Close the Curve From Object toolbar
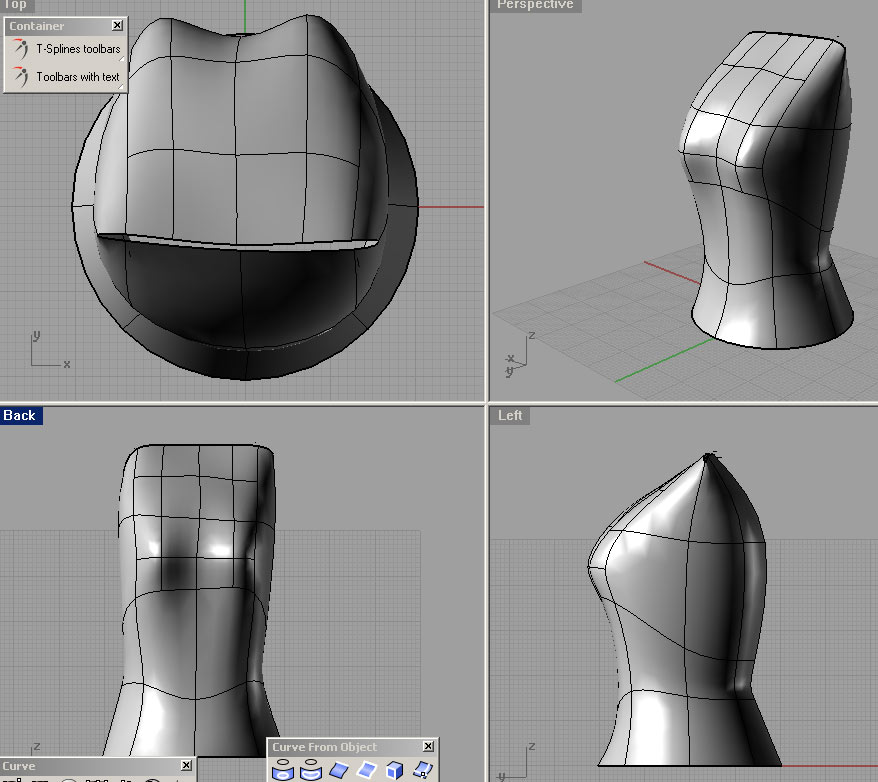The image size is (878, 782). point(428,747)
